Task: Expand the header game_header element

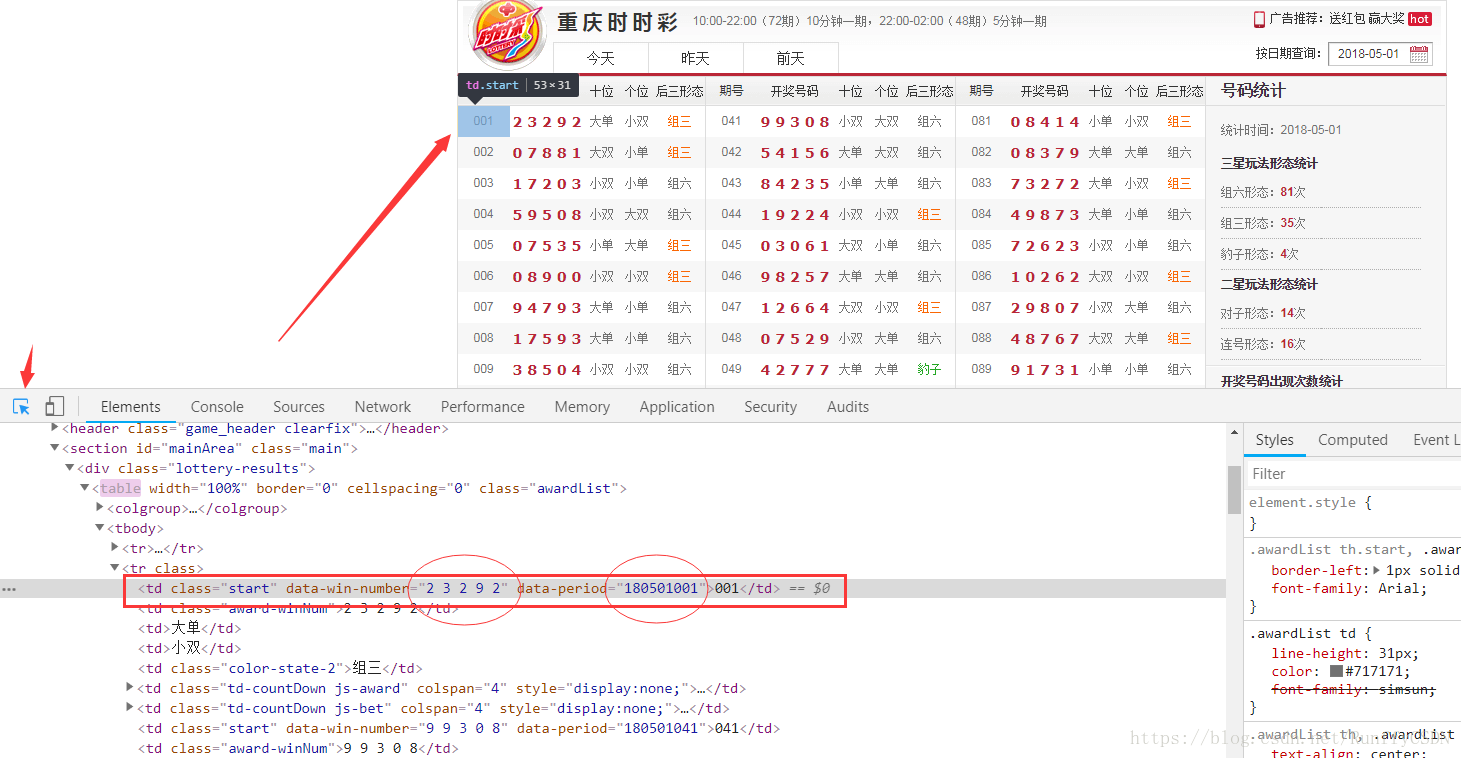Action: click(x=55, y=428)
